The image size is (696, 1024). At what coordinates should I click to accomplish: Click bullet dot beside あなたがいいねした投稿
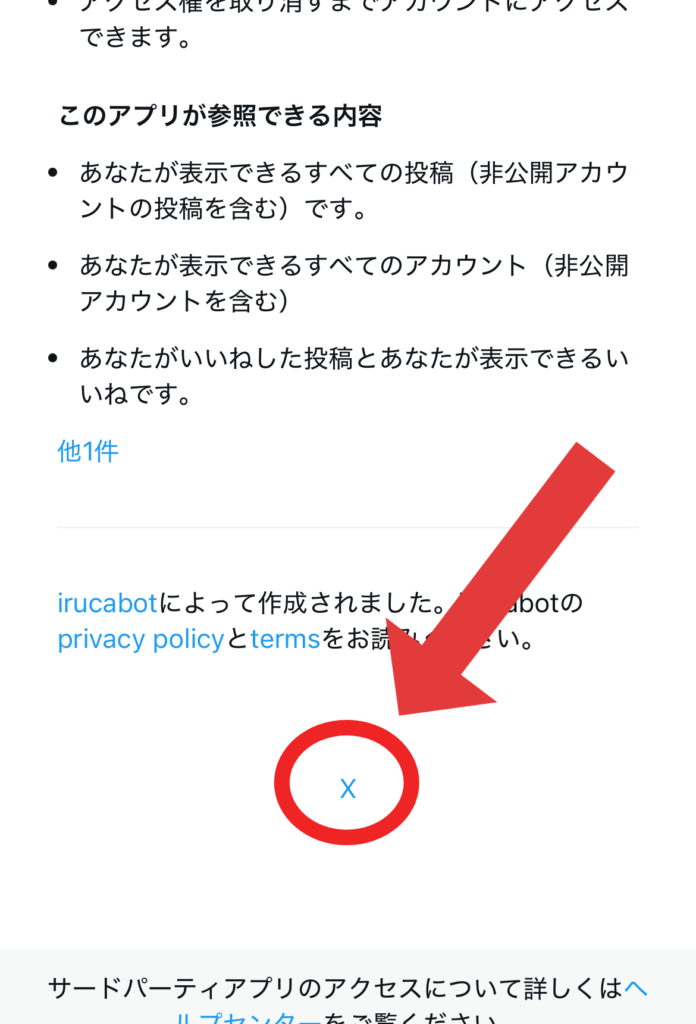click(54, 358)
